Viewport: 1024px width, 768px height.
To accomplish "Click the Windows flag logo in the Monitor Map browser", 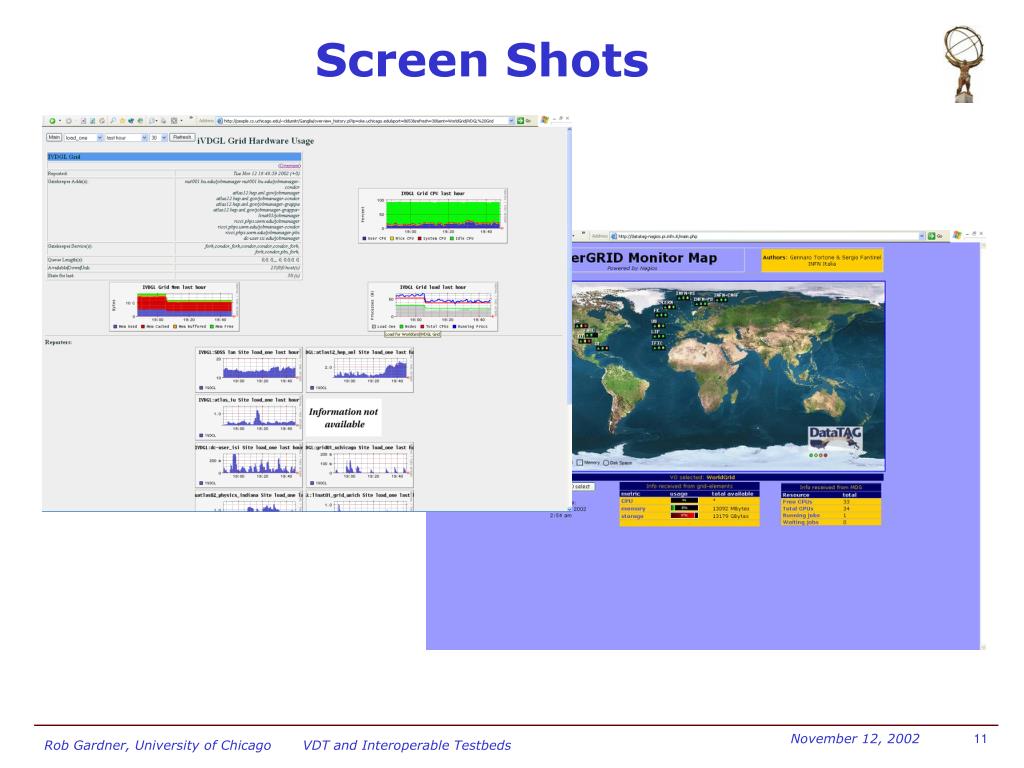I will (957, 235).
